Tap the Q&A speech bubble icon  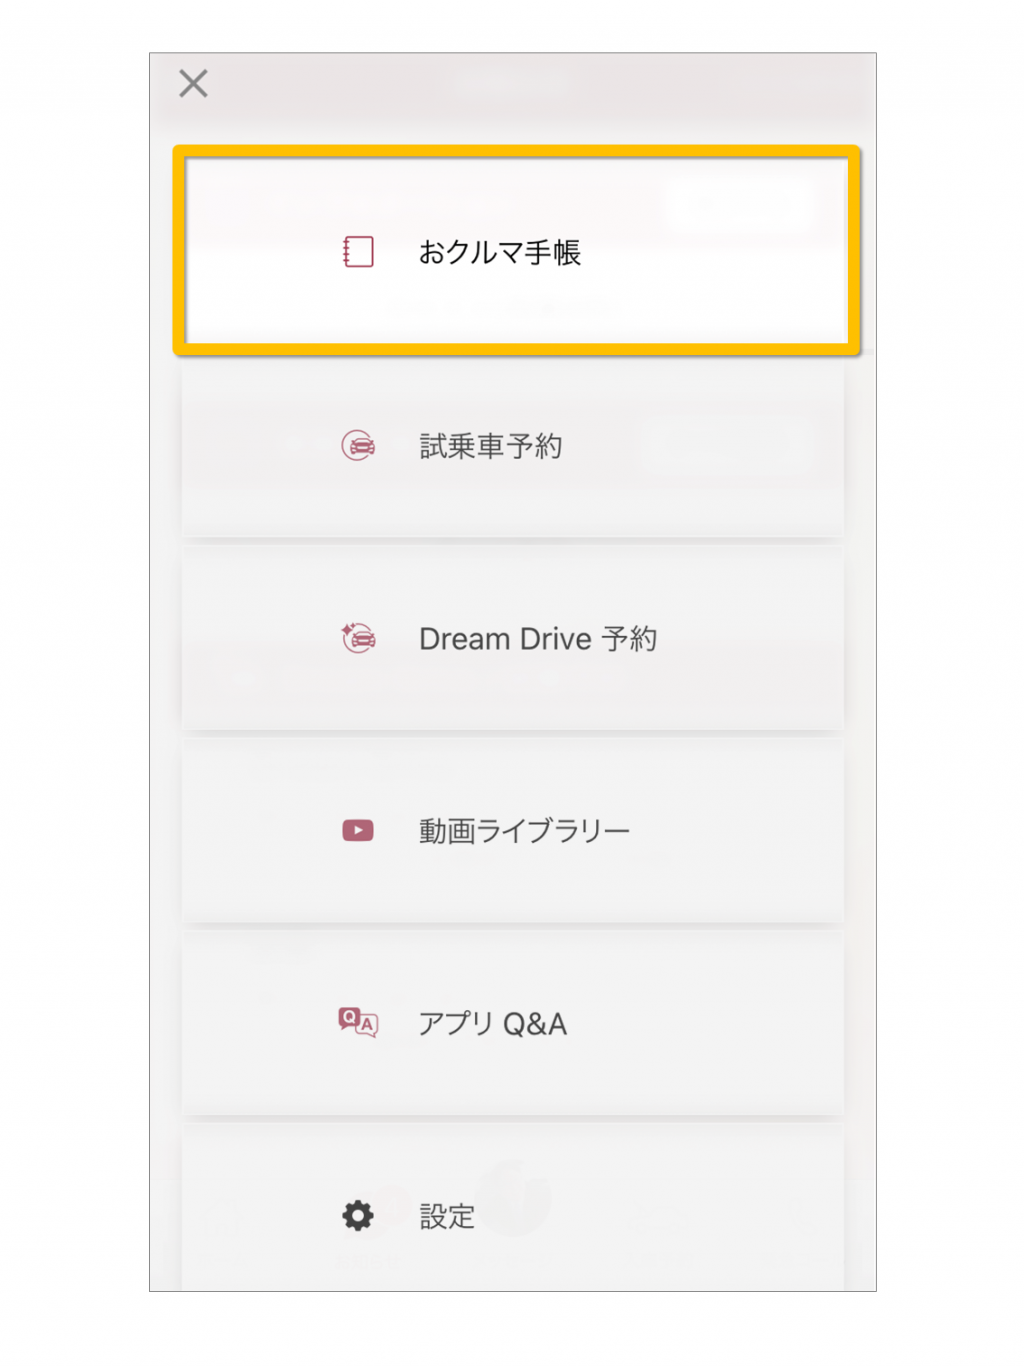(358, 1022)
